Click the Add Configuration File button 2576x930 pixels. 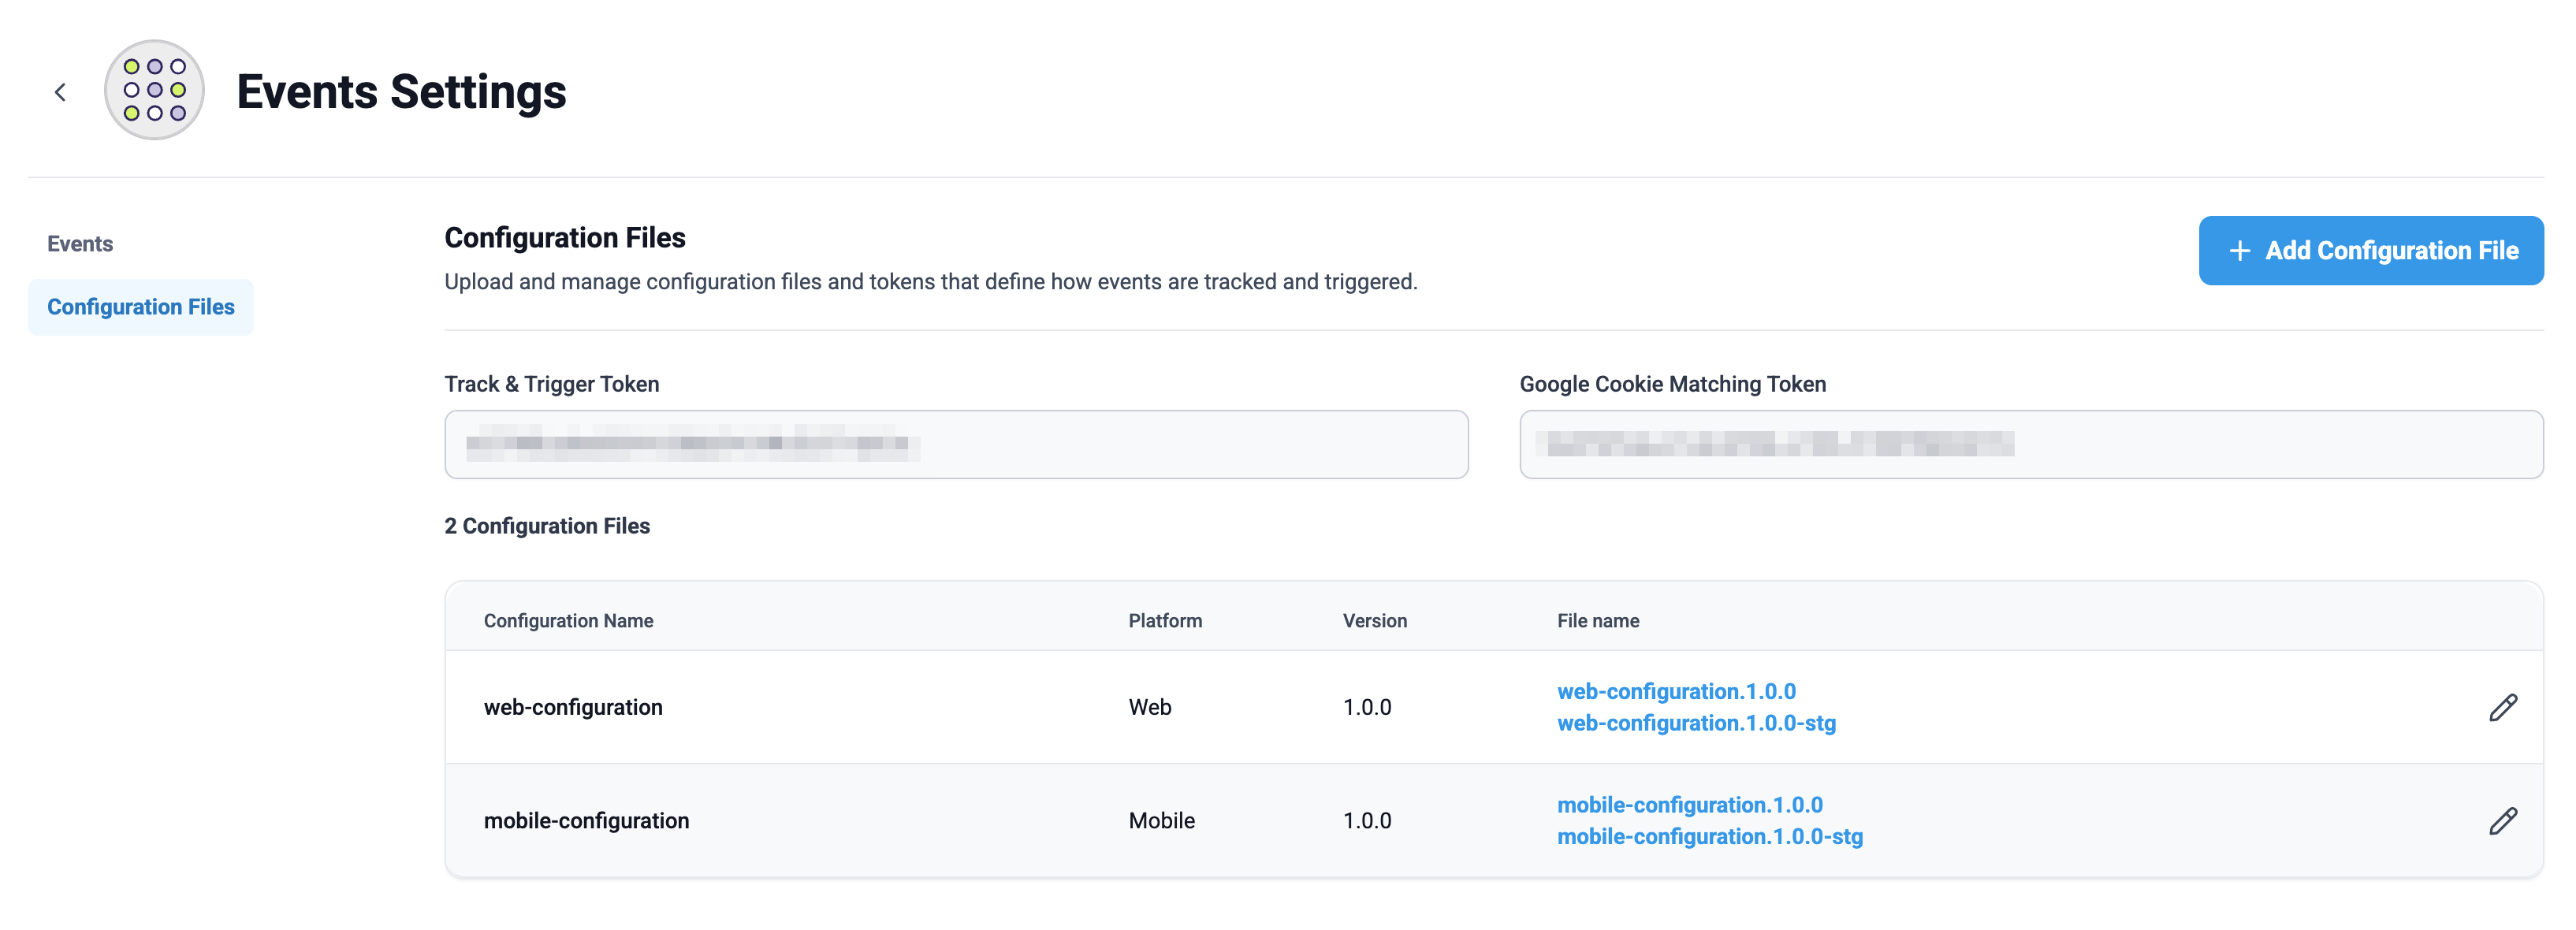point(2370,250)
